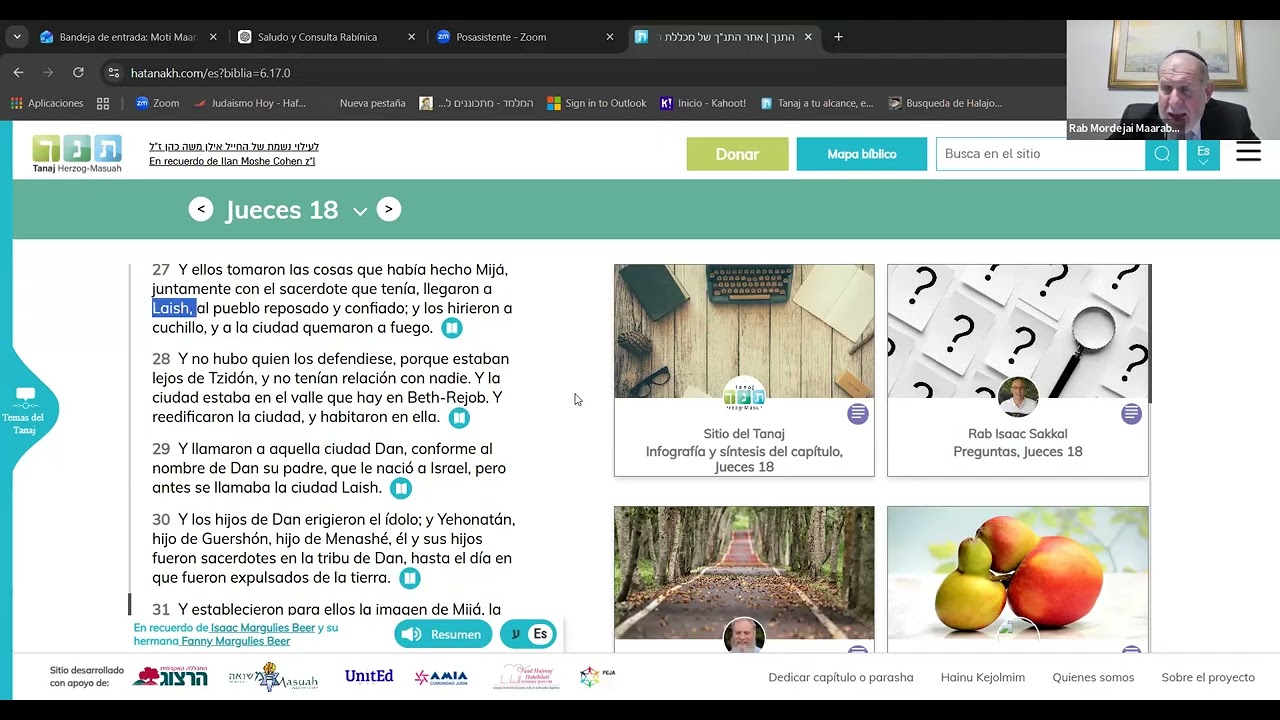1280x720 pixels.
Task: Click the Tanaj Herzog-Masuah logo
Action: [77, 154]
